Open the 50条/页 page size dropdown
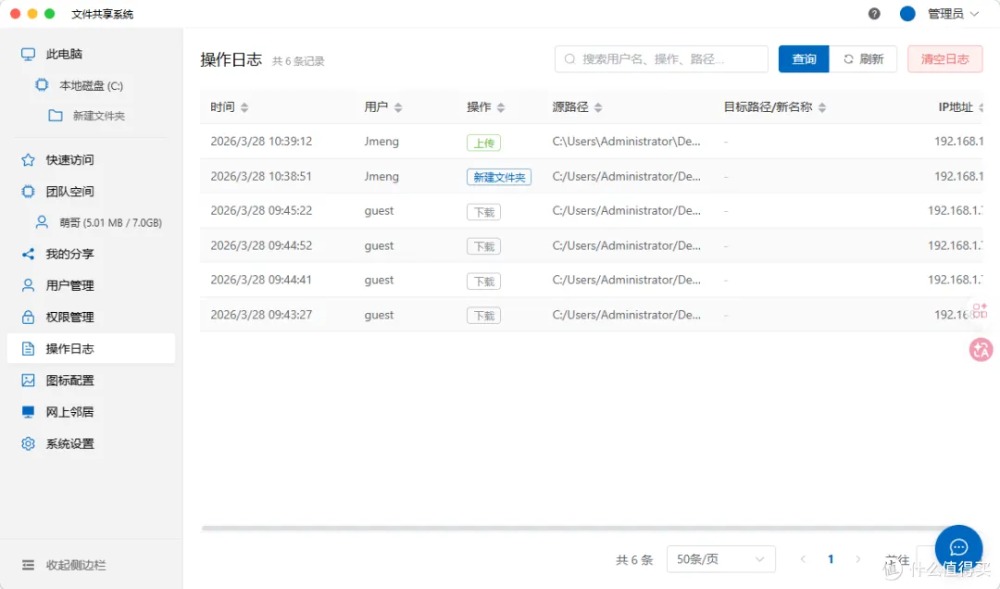 click(720, 559)
